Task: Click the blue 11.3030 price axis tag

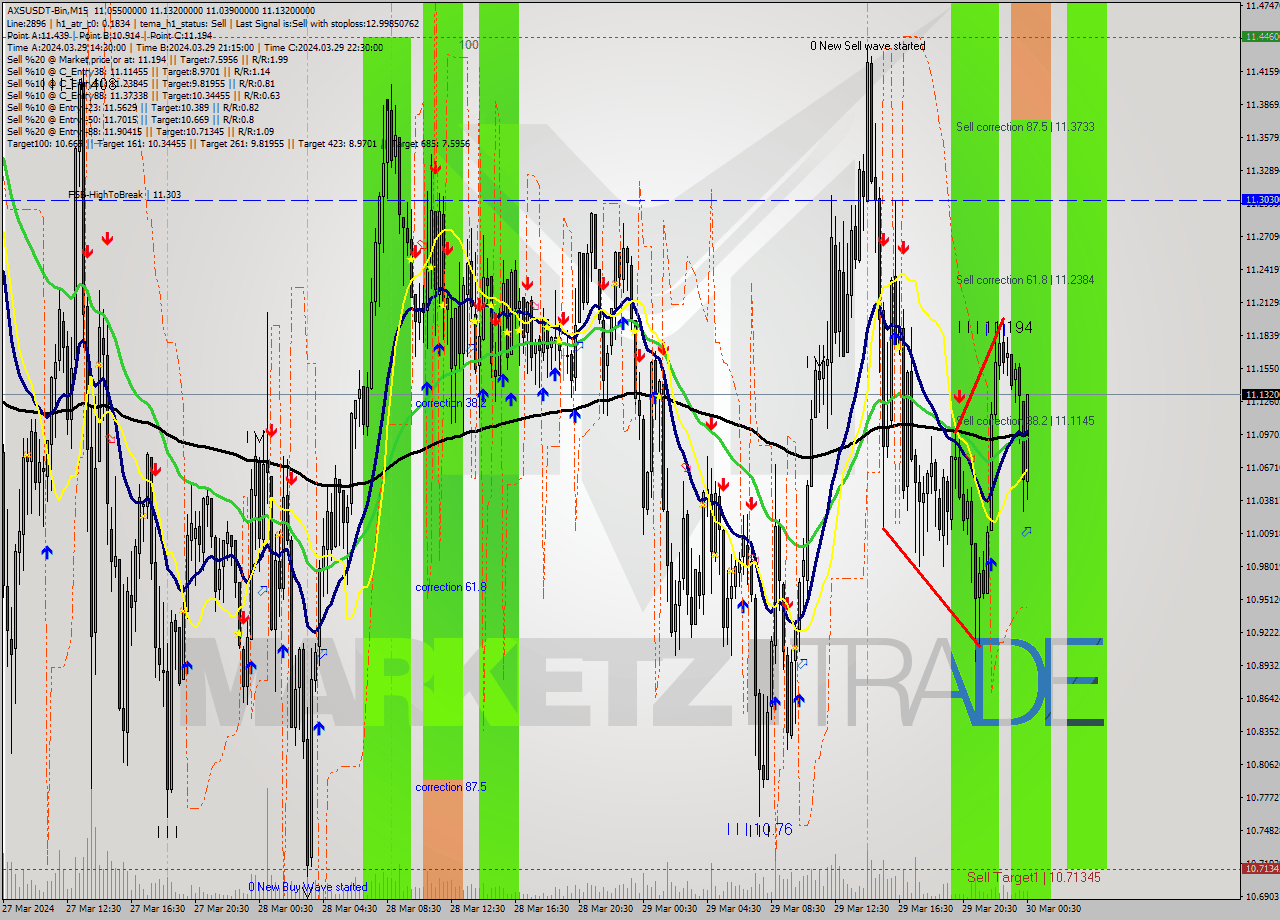Action: [1261, 200]
